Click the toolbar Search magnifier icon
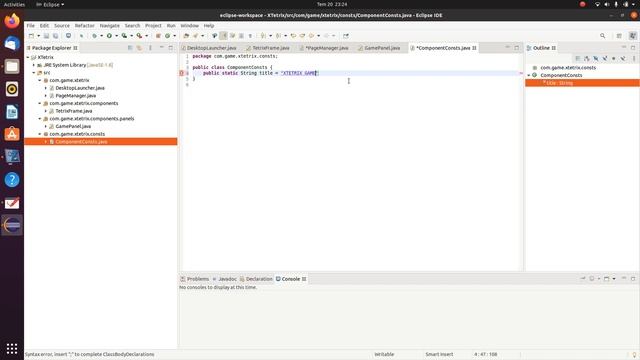Viewport: 640px width, 360px height. click(602, 36)
